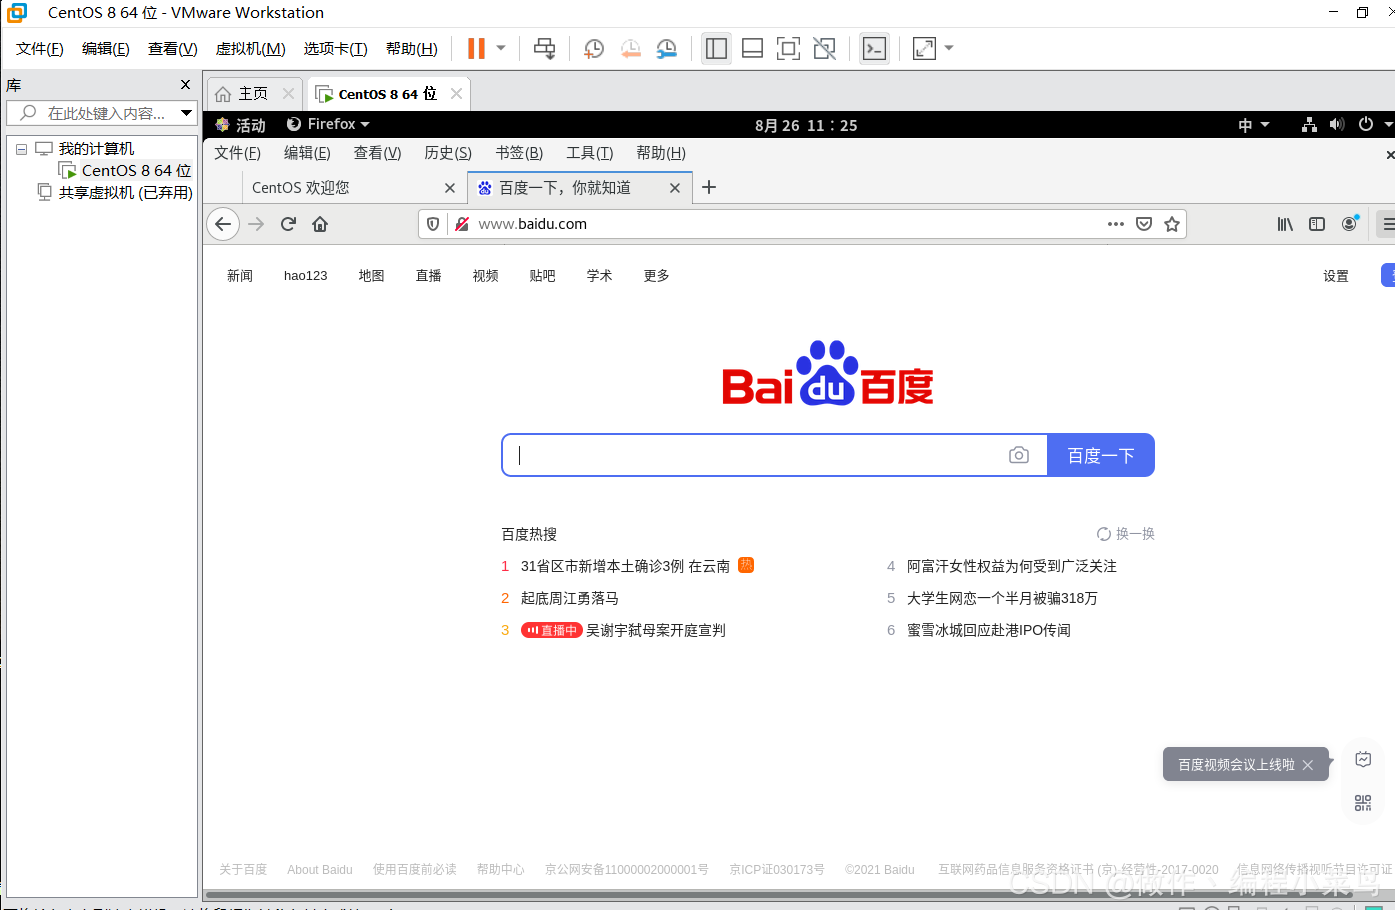The height and width of the screenshot is (910, 1395).
Task: Toggle Firefox sidebar view
Action: pos(1317,224)
